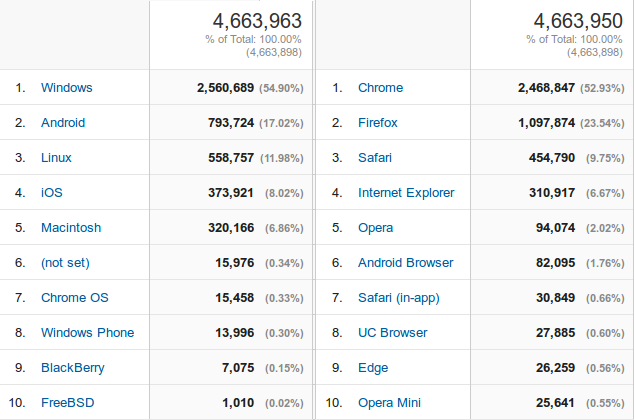Select the UC Browser link
Screen dimensions: 634x420
pos(393,333)
